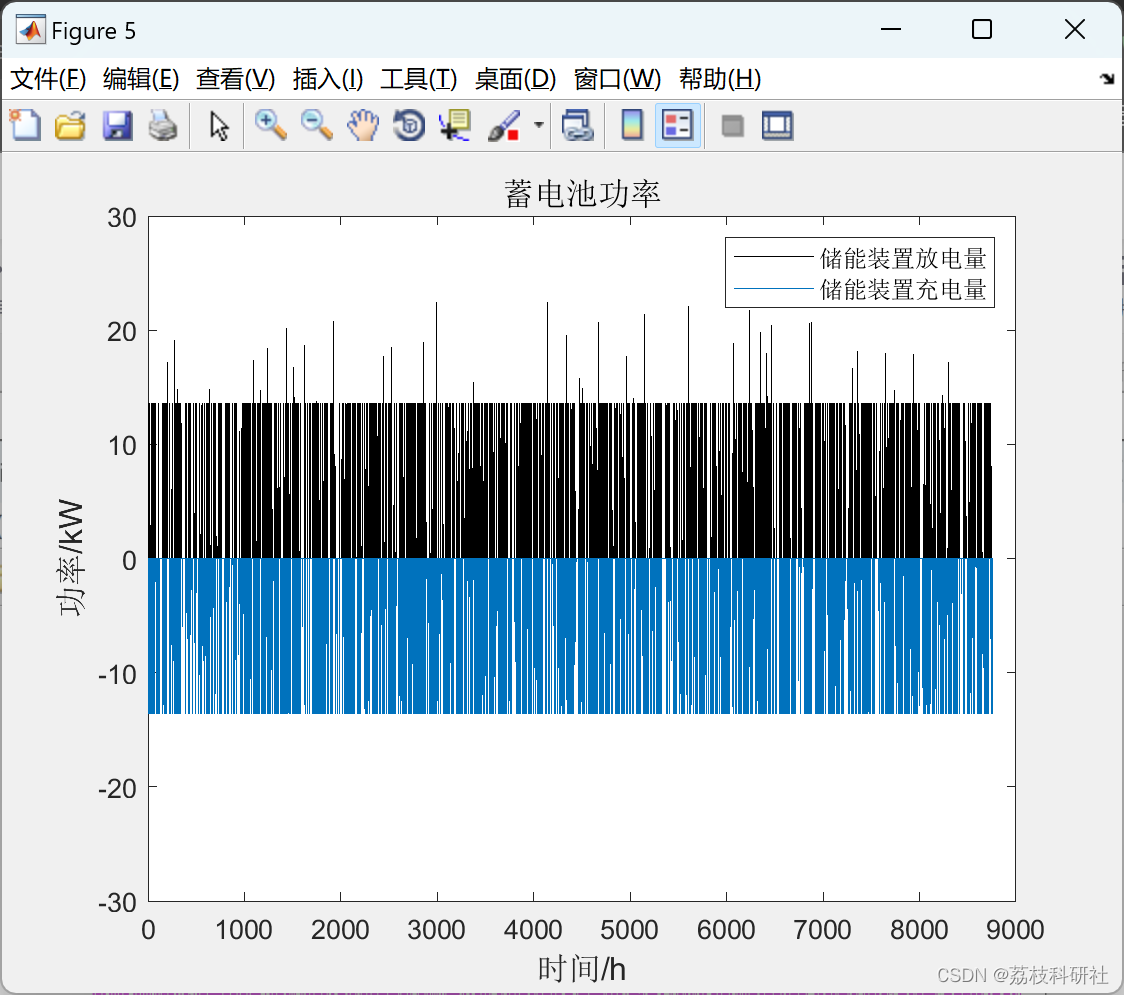Click Show Plot Tools and dock icon
Viewport: 1124px width, 995px height.
[778, 125]
